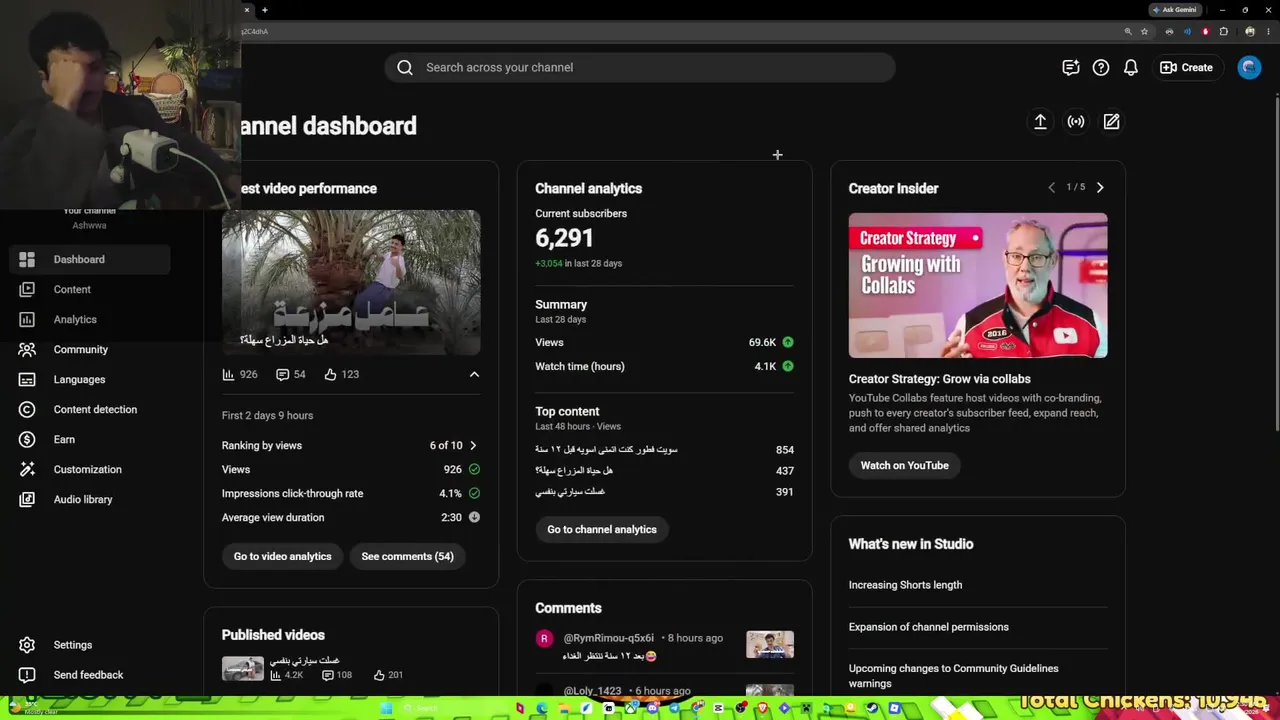
Task: Open the latest video thumbnail
Action: click(351, 282)
